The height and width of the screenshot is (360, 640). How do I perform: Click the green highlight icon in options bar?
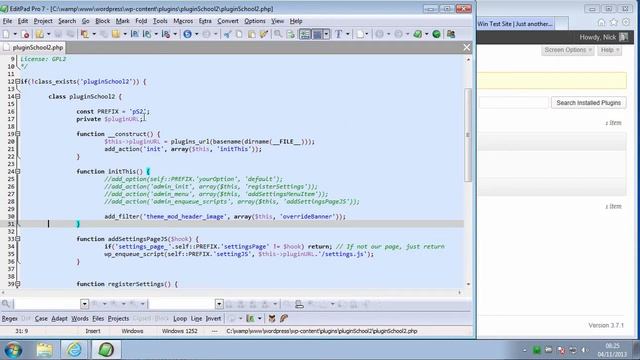[x=250, y=318]
